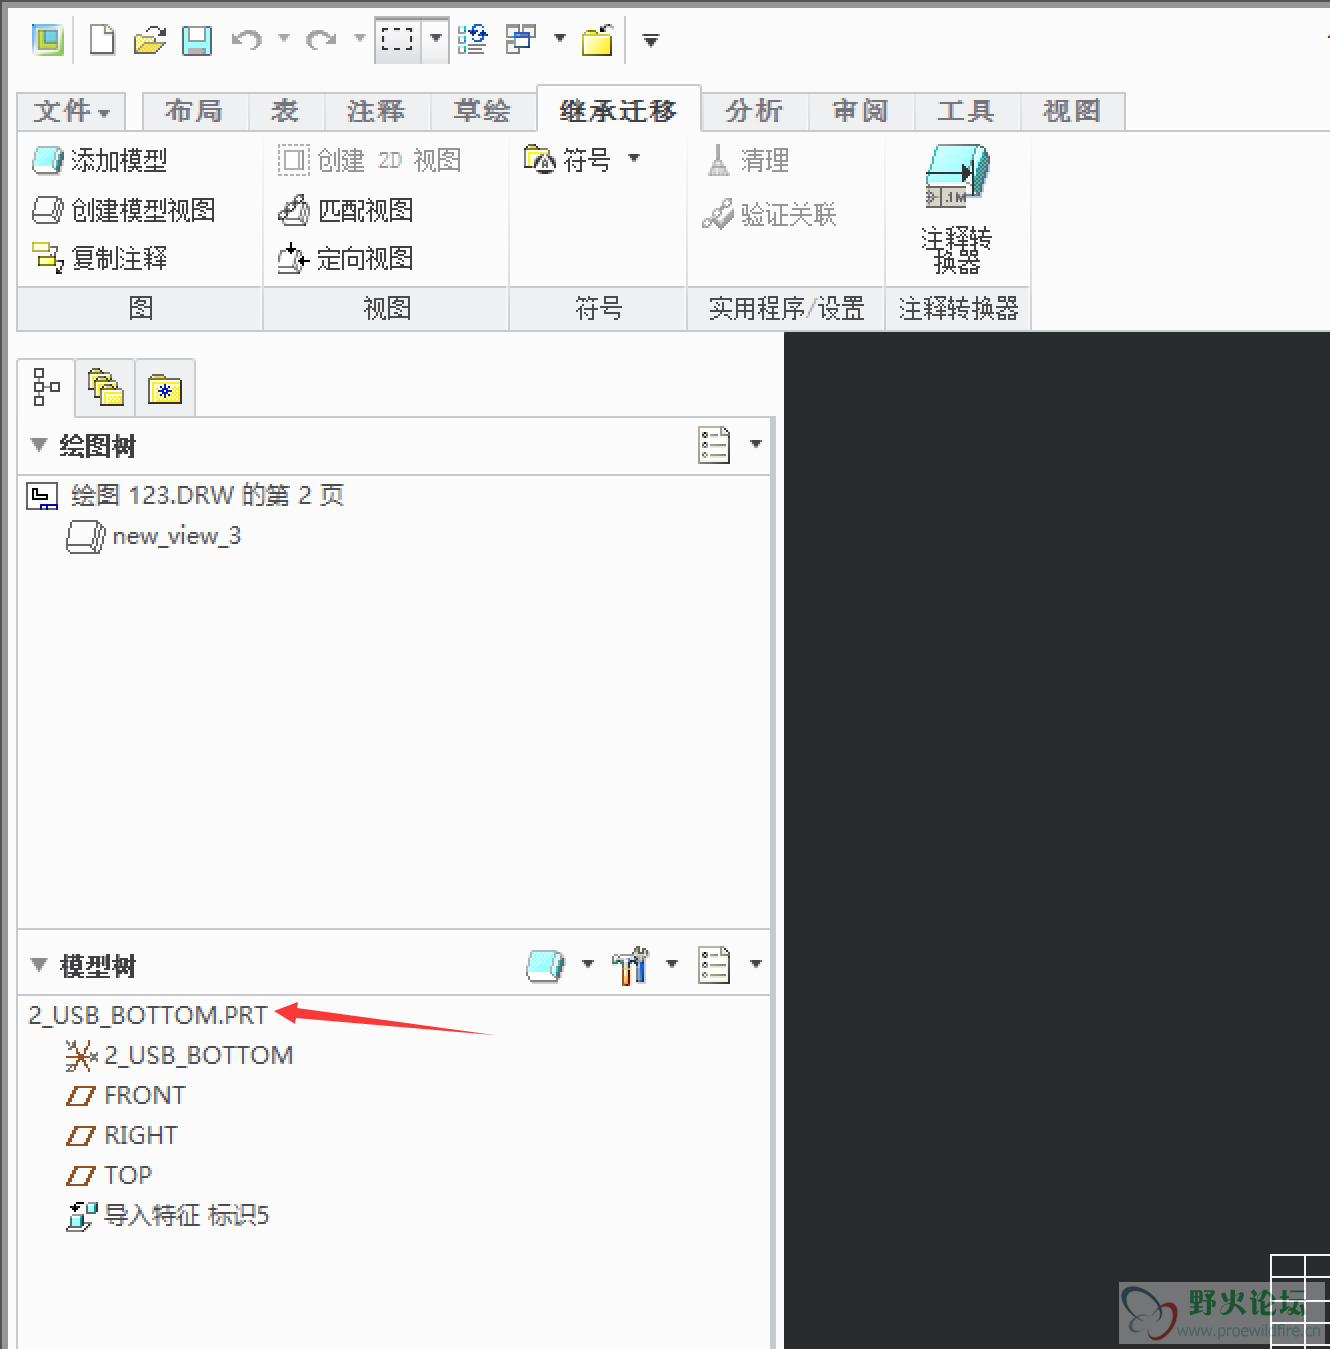Redo the last action

click(321, 40)
